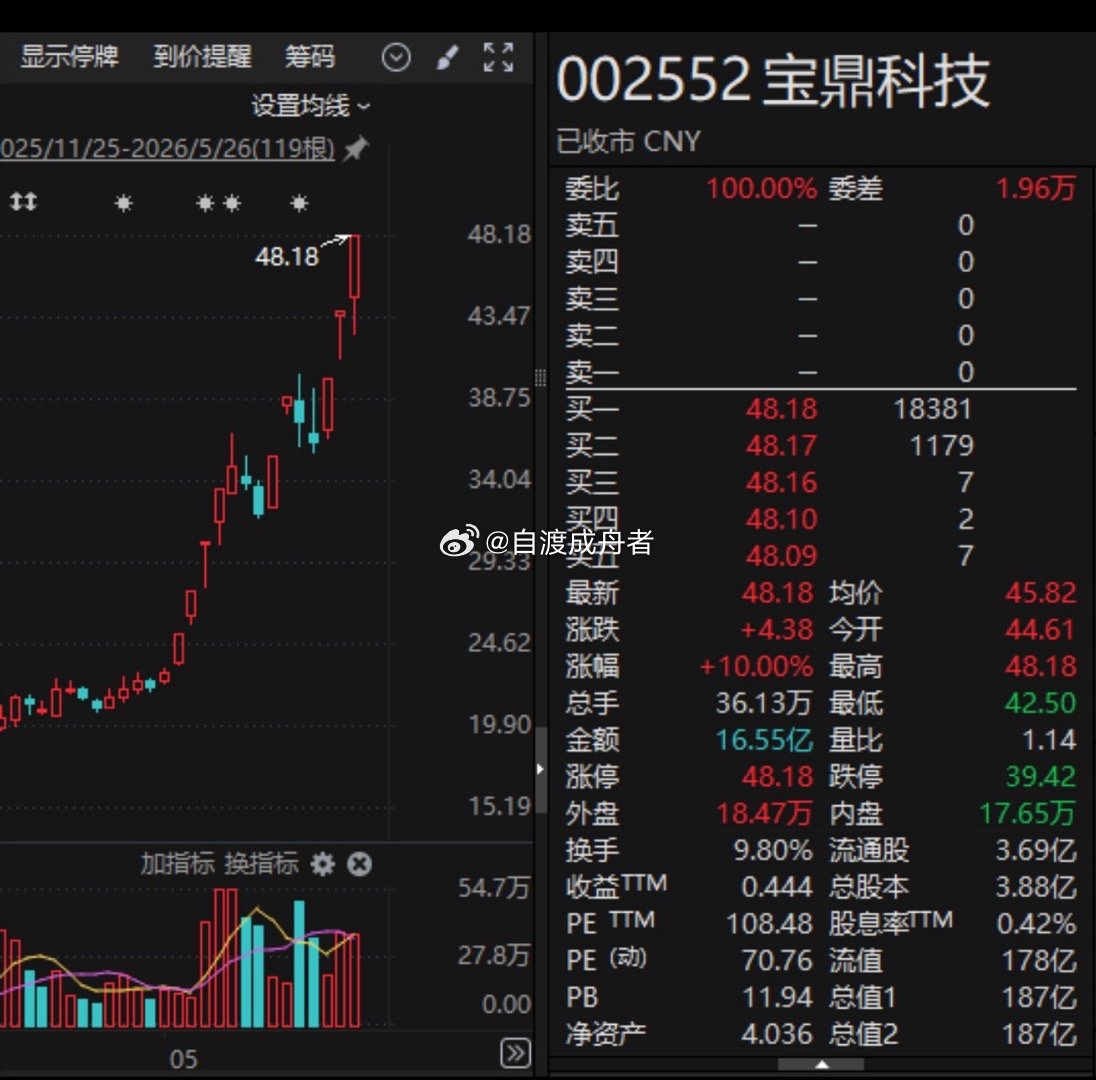Viewport: 1096px width, 1080px height.
Task: Click the 买一 volume 18381
Action: click(x=933, y=409)
